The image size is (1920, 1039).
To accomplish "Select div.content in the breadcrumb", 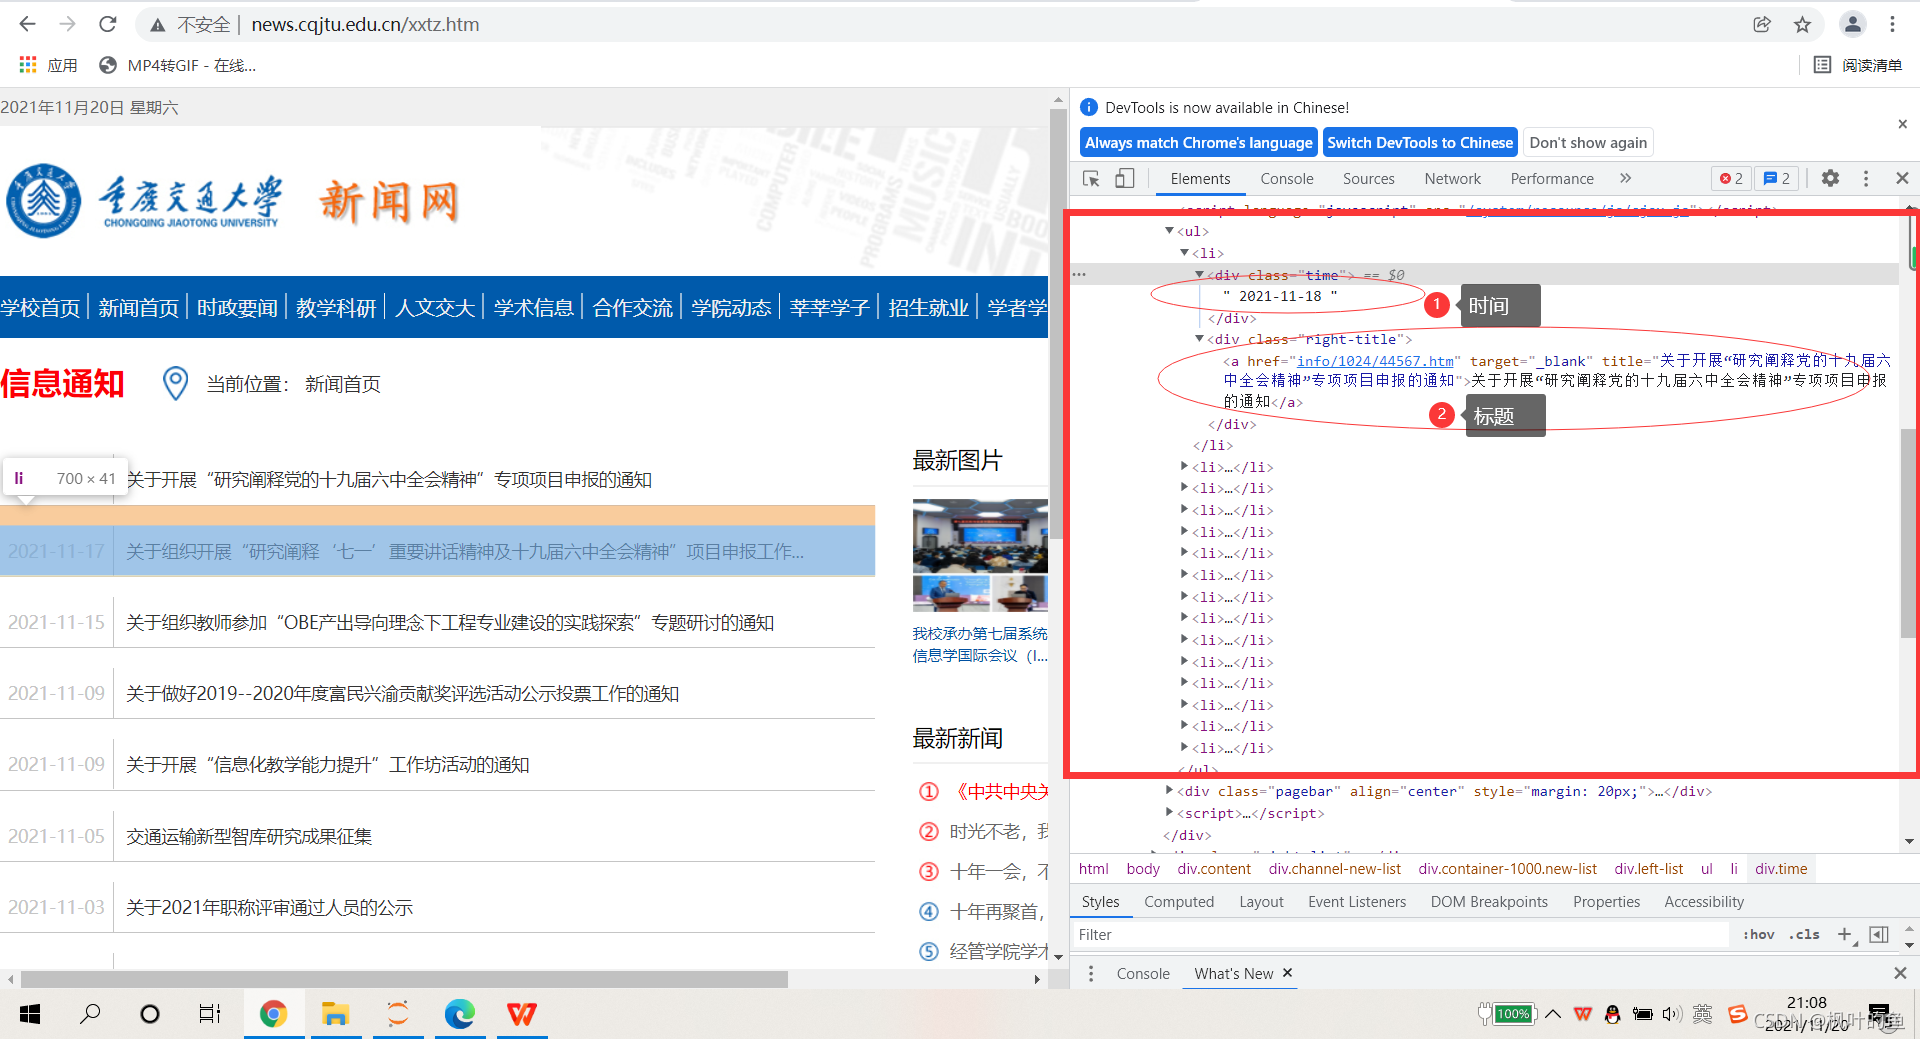I will click(1214, 869).
